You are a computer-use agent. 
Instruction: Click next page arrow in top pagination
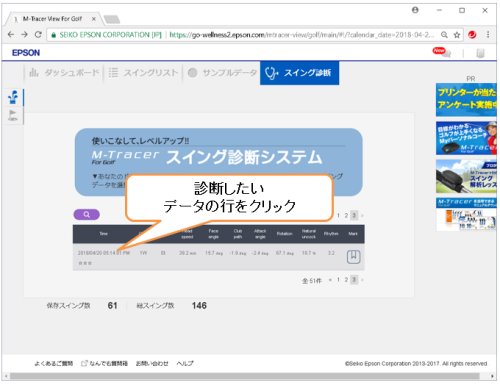[x=362, y=216]
